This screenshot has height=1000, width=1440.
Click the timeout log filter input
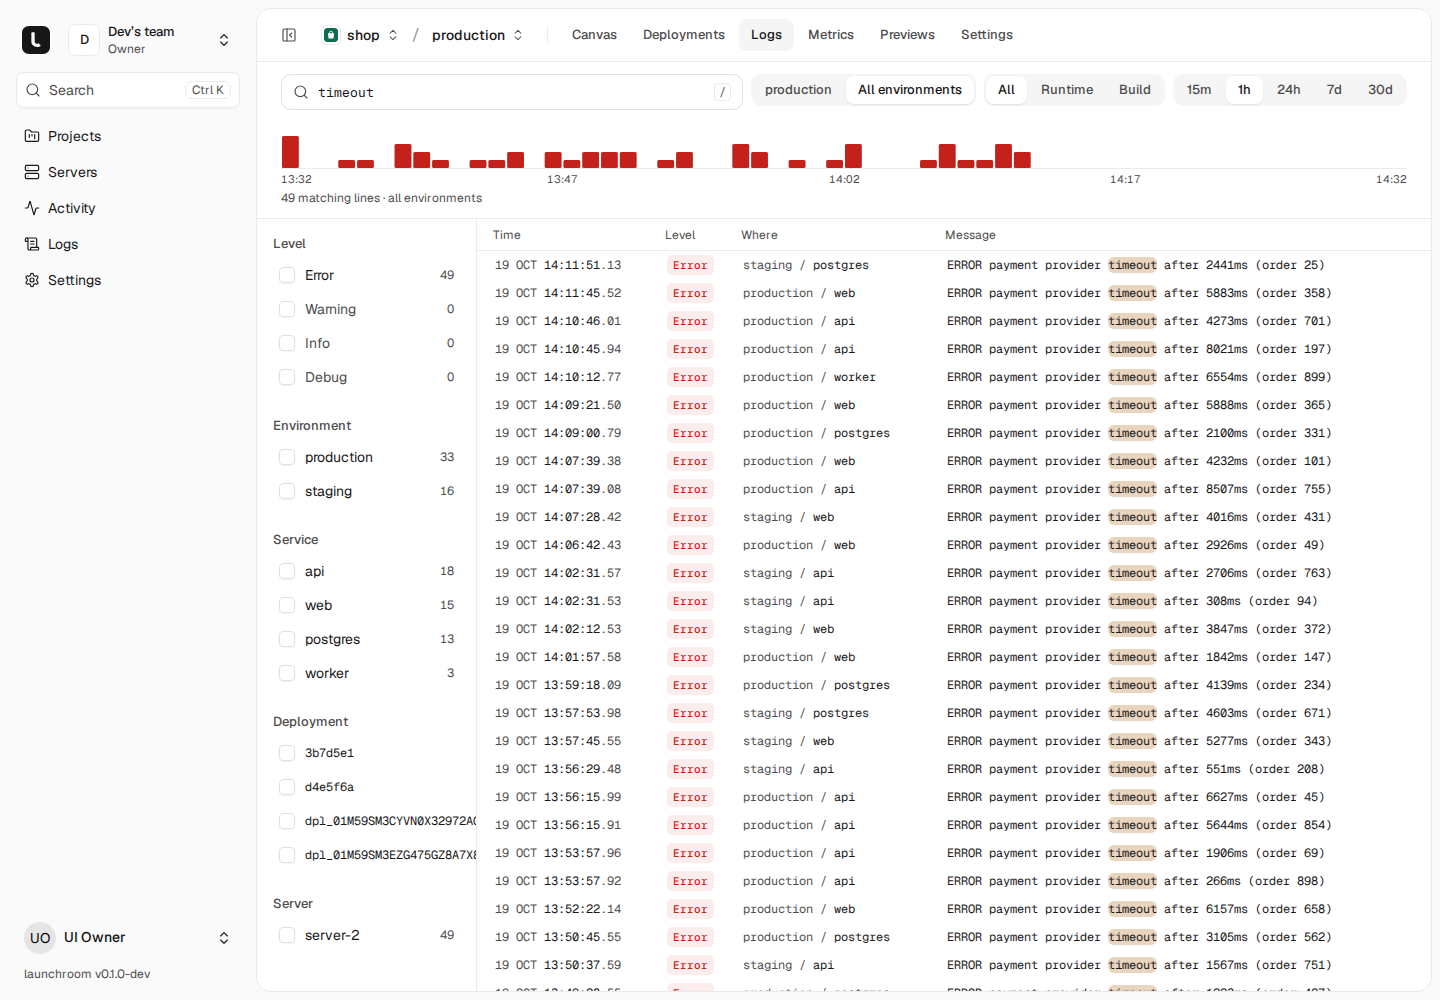(512, 92)
